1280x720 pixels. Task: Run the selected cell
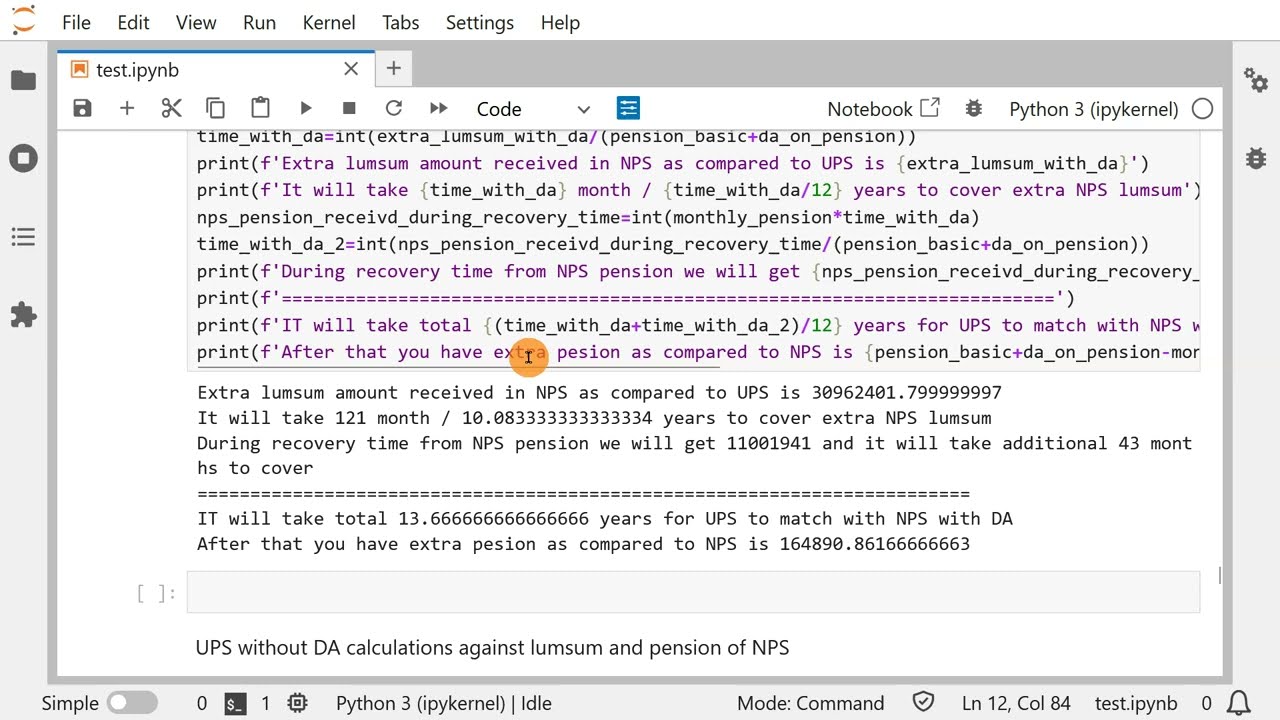point(305,108)
